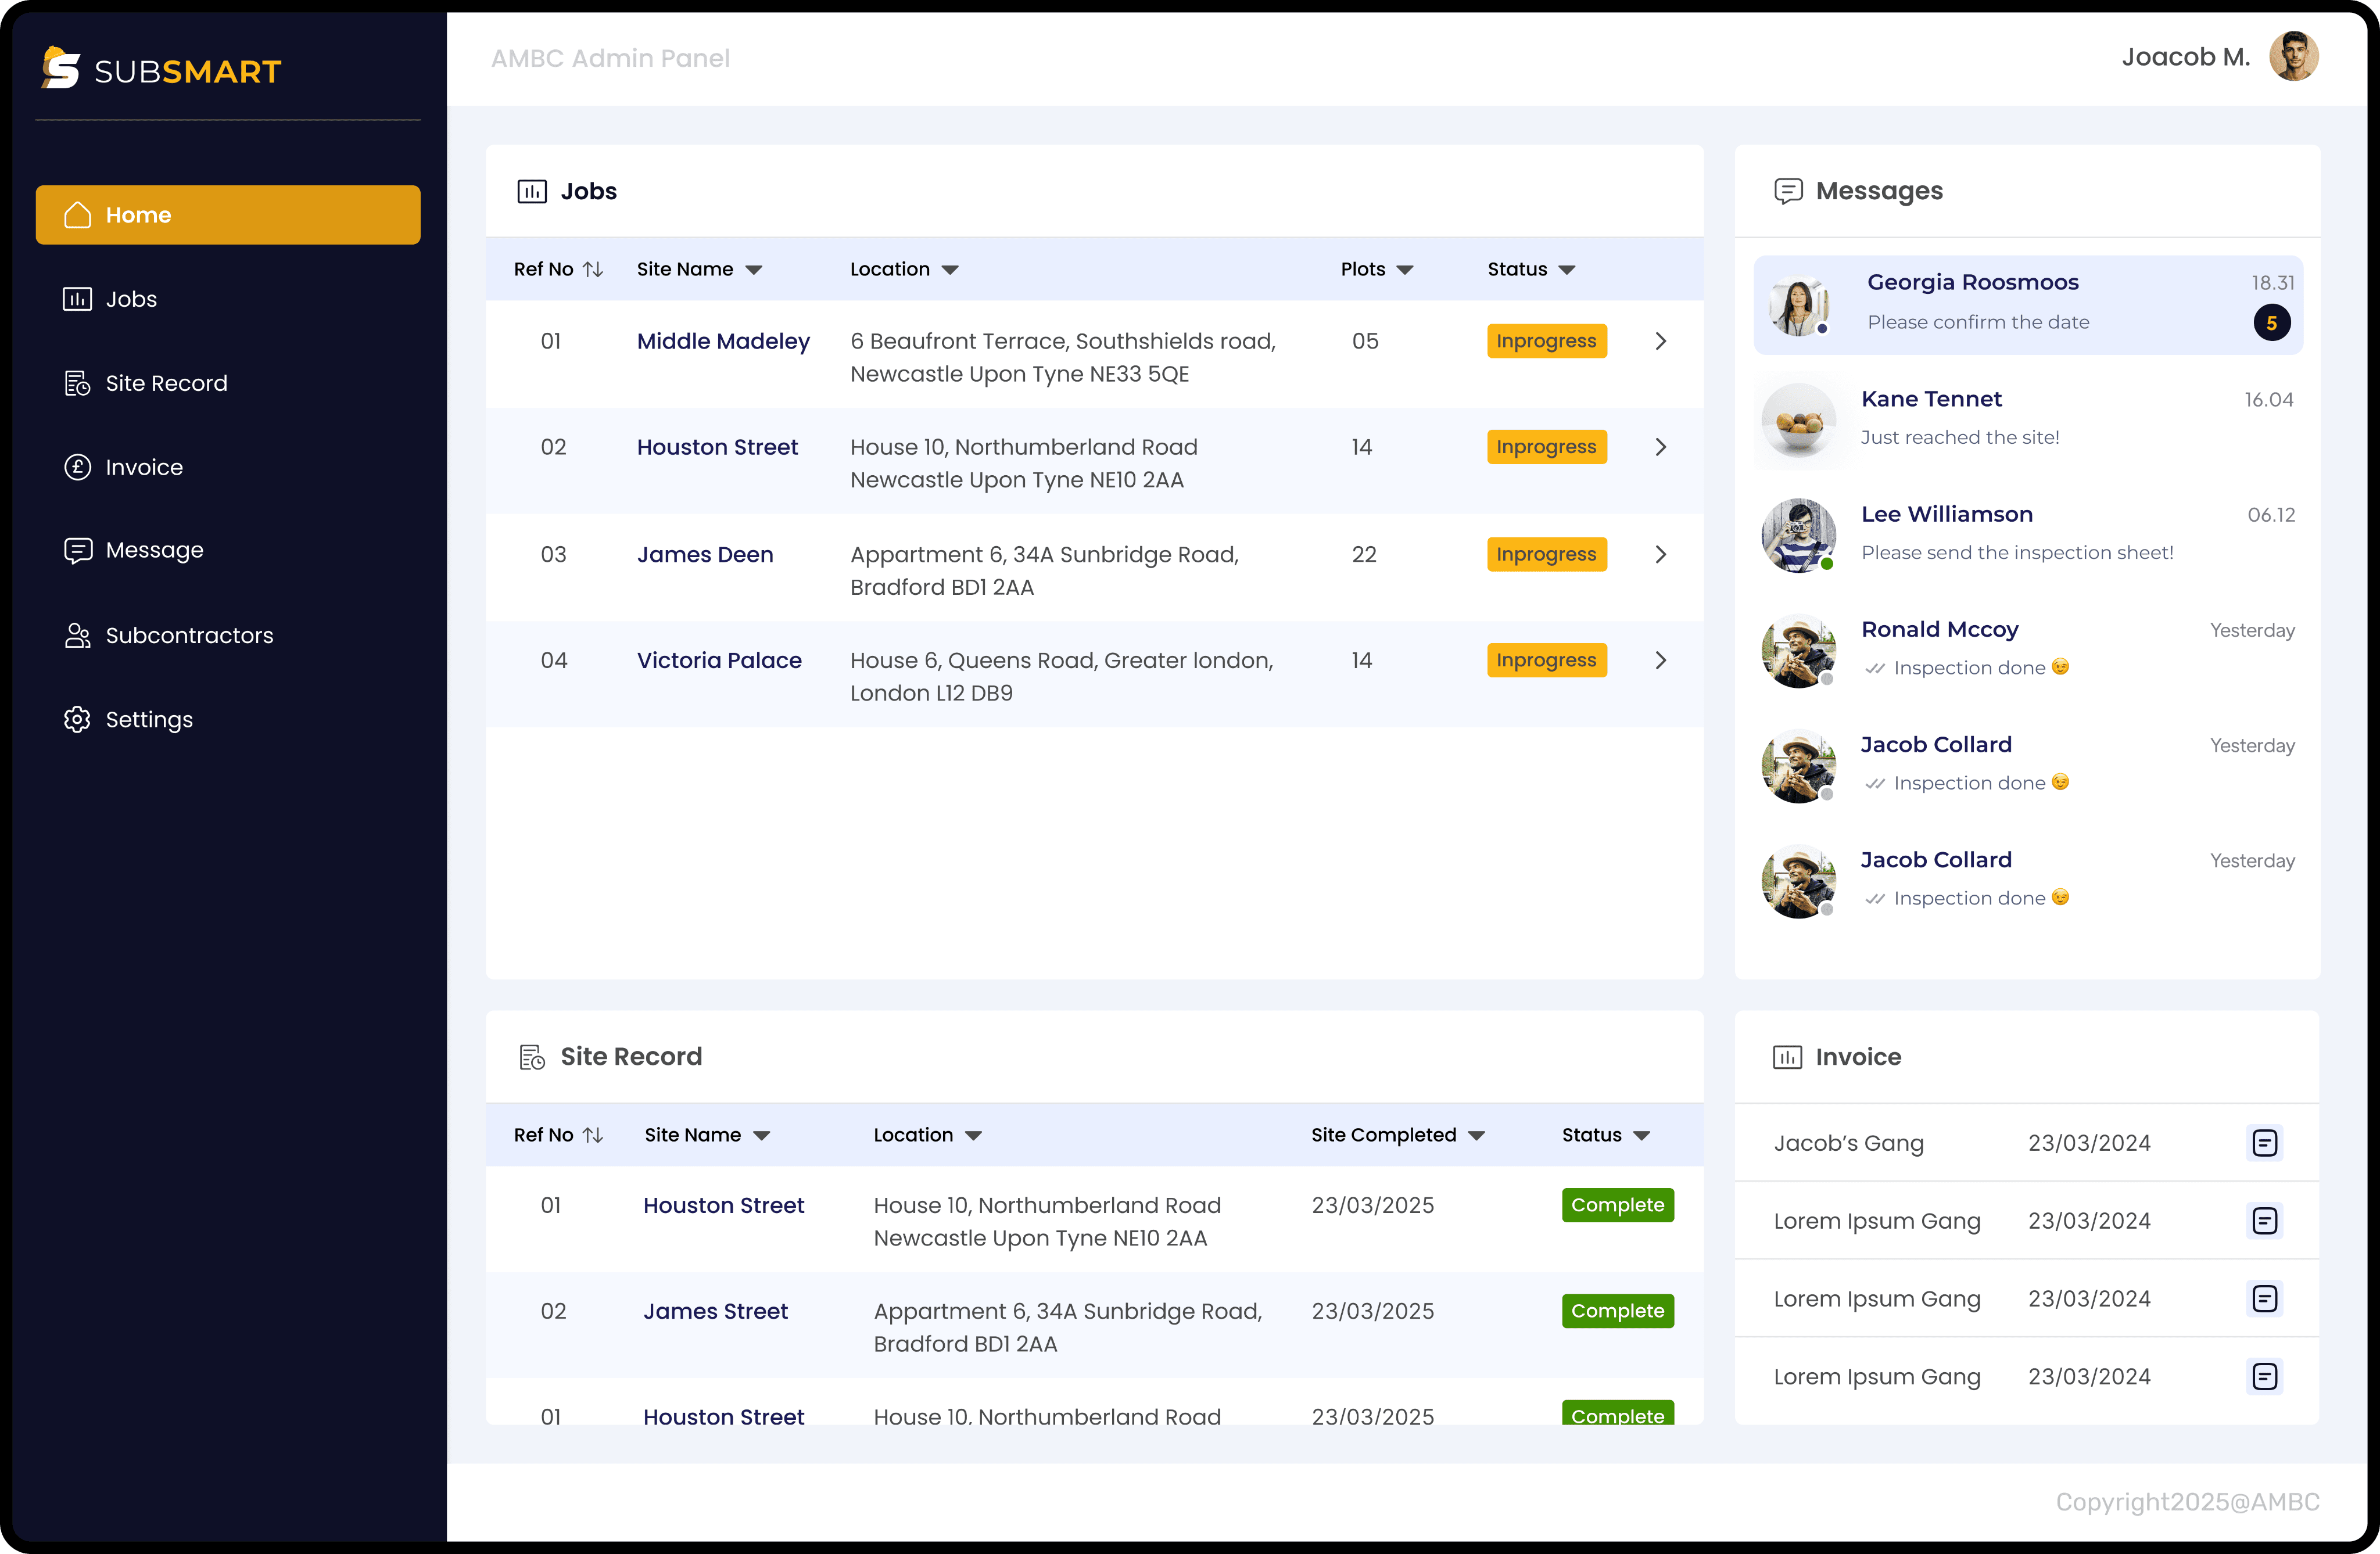Open invoice document icon for Jacob's Gang
The image size is (2380, 1554).
point(2264,1143)
